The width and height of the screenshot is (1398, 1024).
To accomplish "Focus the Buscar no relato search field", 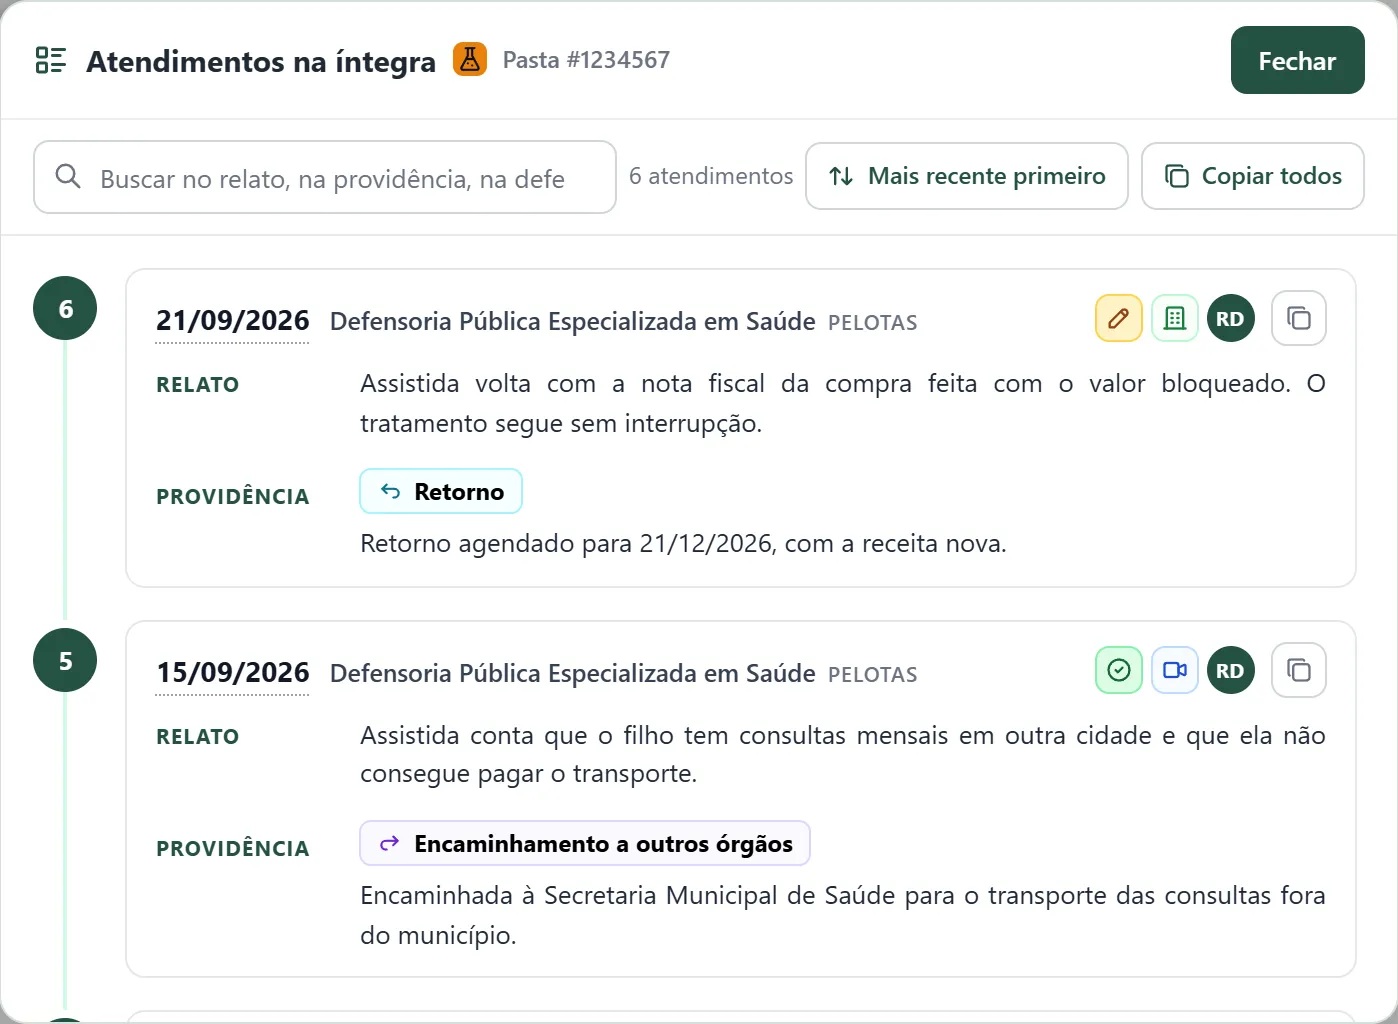I will pyautogui.click(x=325, y=177).
